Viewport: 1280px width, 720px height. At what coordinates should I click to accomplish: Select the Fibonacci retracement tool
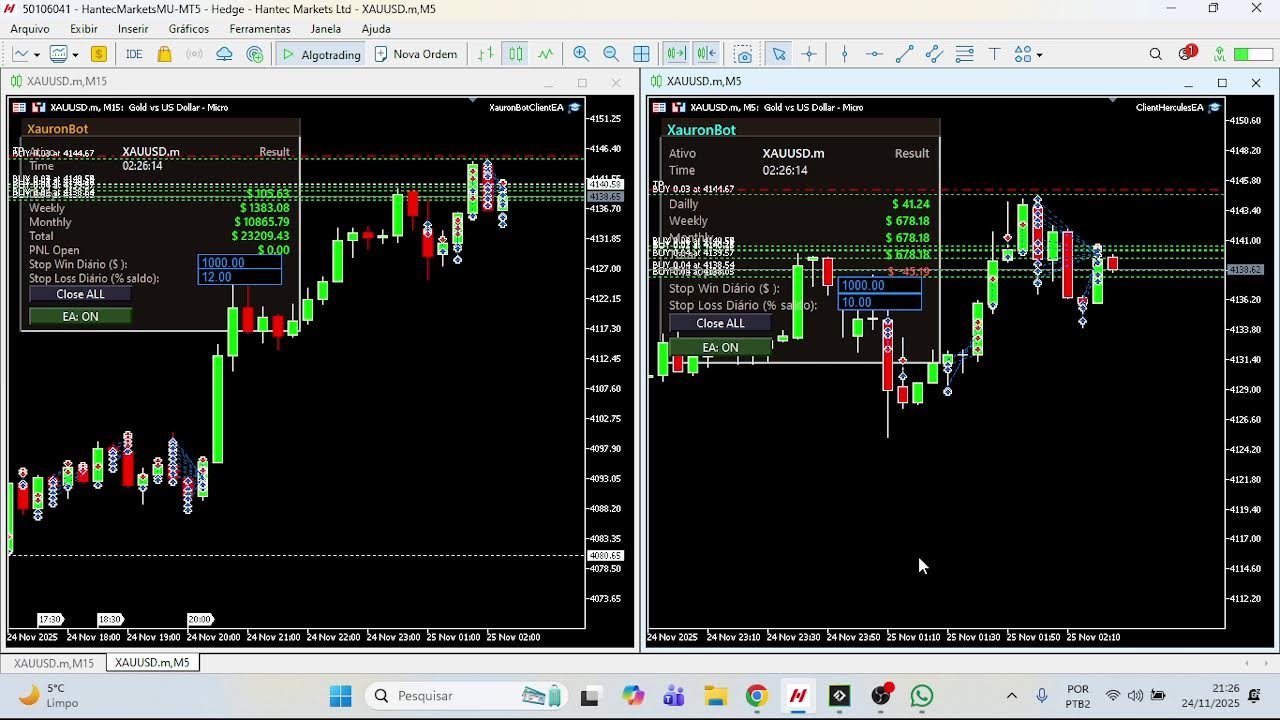tap(965, 54)
